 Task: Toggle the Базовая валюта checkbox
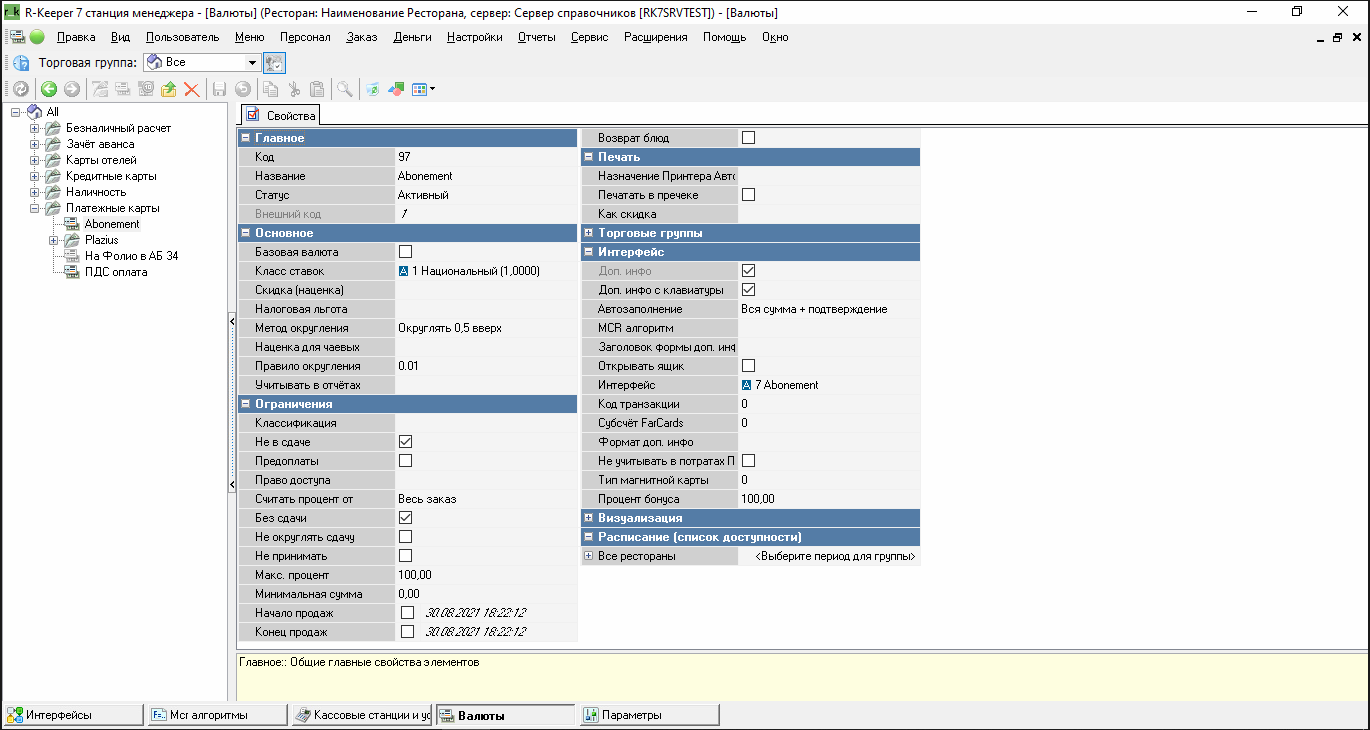405,252
